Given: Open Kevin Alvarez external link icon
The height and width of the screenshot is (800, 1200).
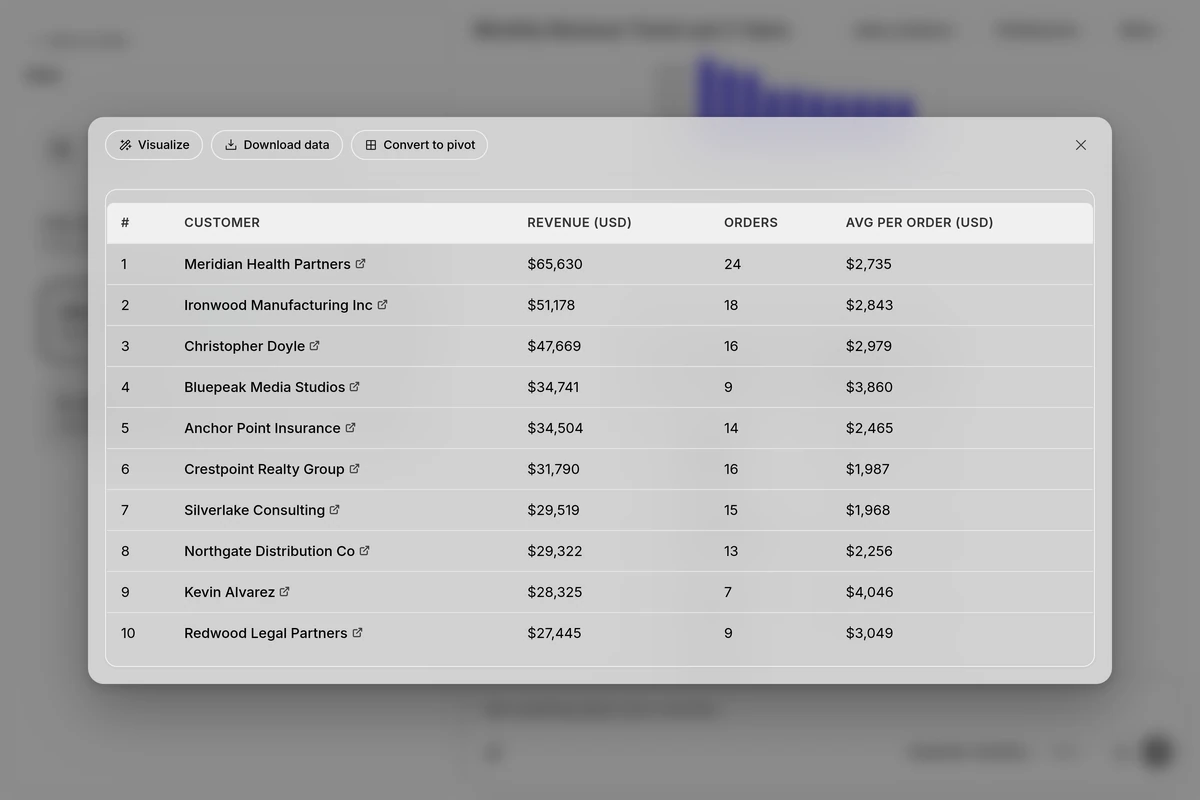Looking at the screenshot, I should [x=285, y=592].
